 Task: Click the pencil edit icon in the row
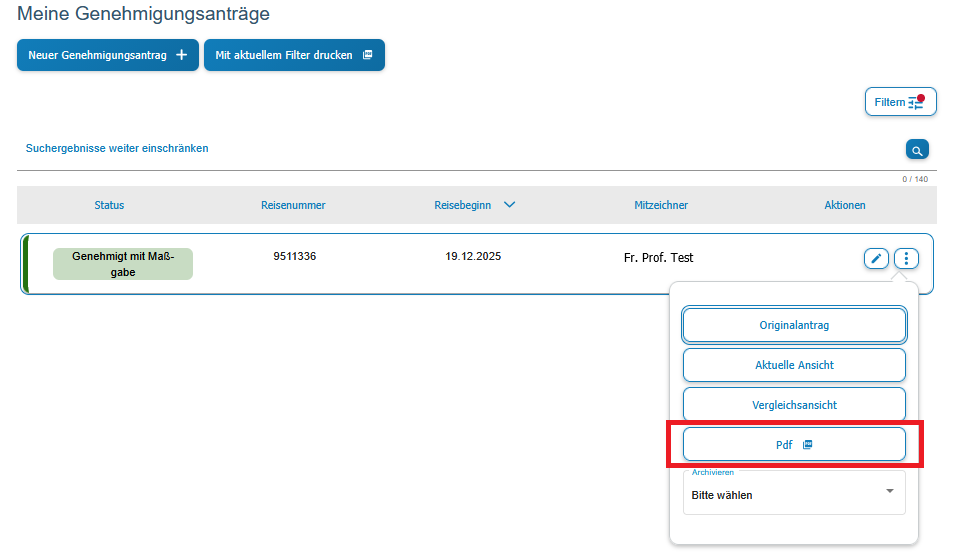(x=876, y=259)
